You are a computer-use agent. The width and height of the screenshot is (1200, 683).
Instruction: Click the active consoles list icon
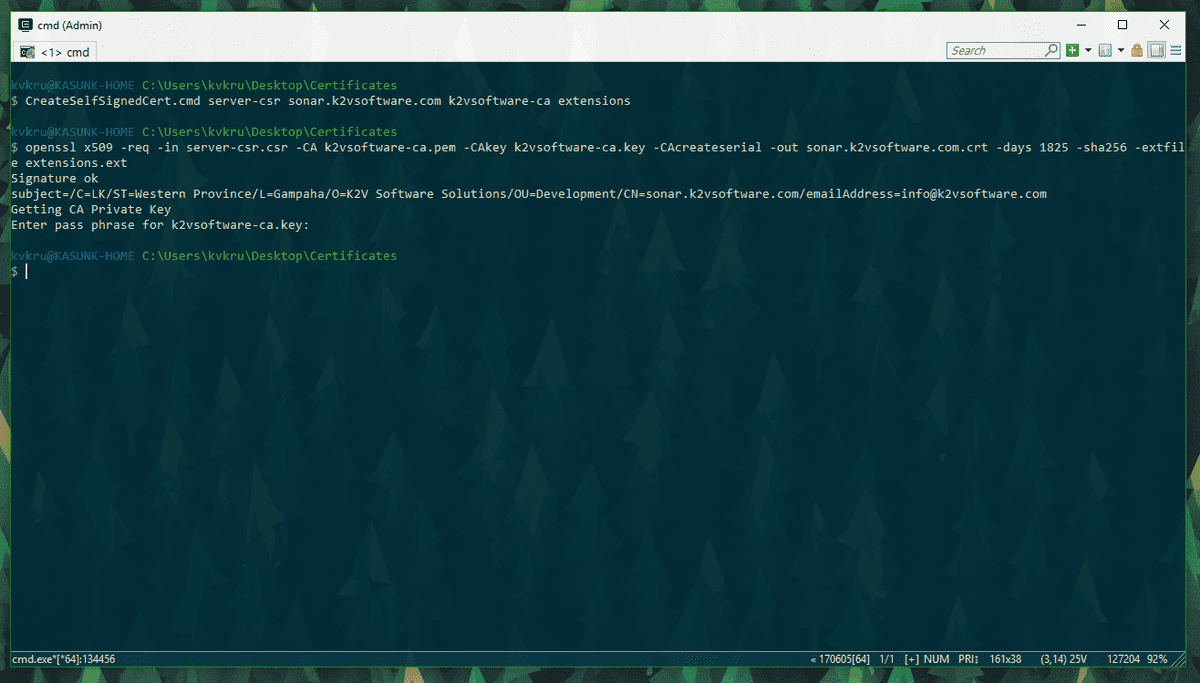(1105, 49)
